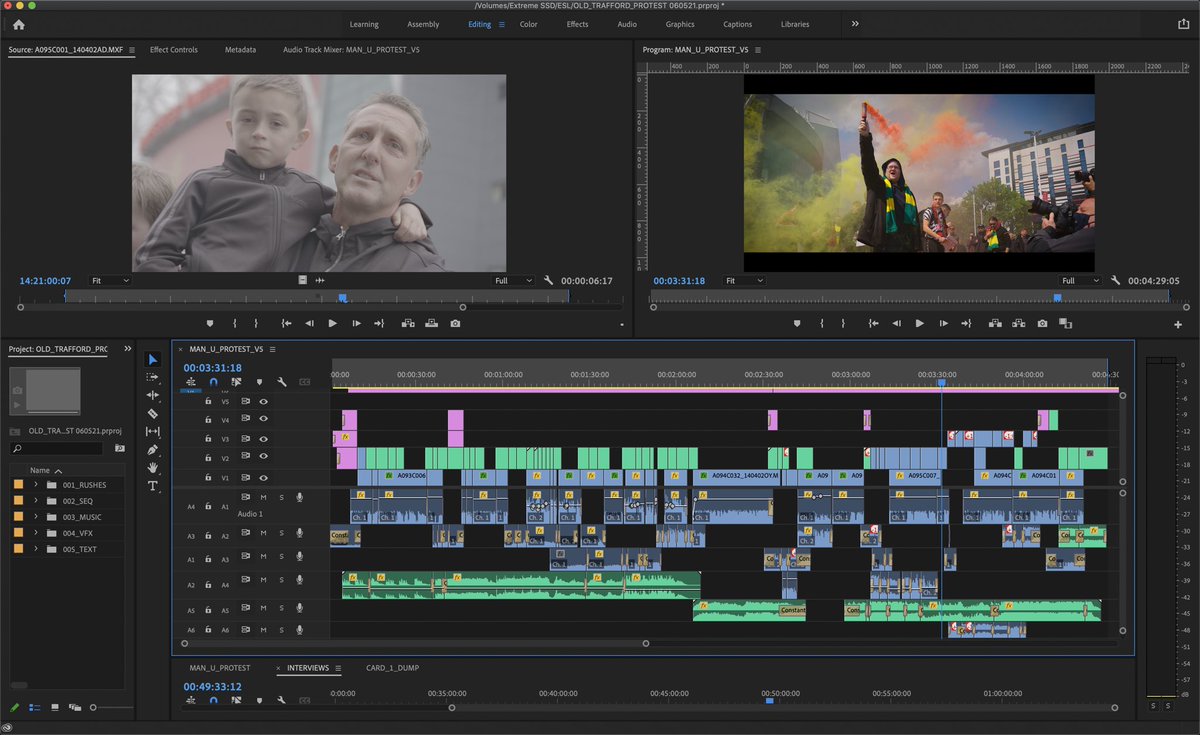Open the timeline settings wrench menu
The width and height of the screenshot is (1200, 735).
[x=281, y=382]
